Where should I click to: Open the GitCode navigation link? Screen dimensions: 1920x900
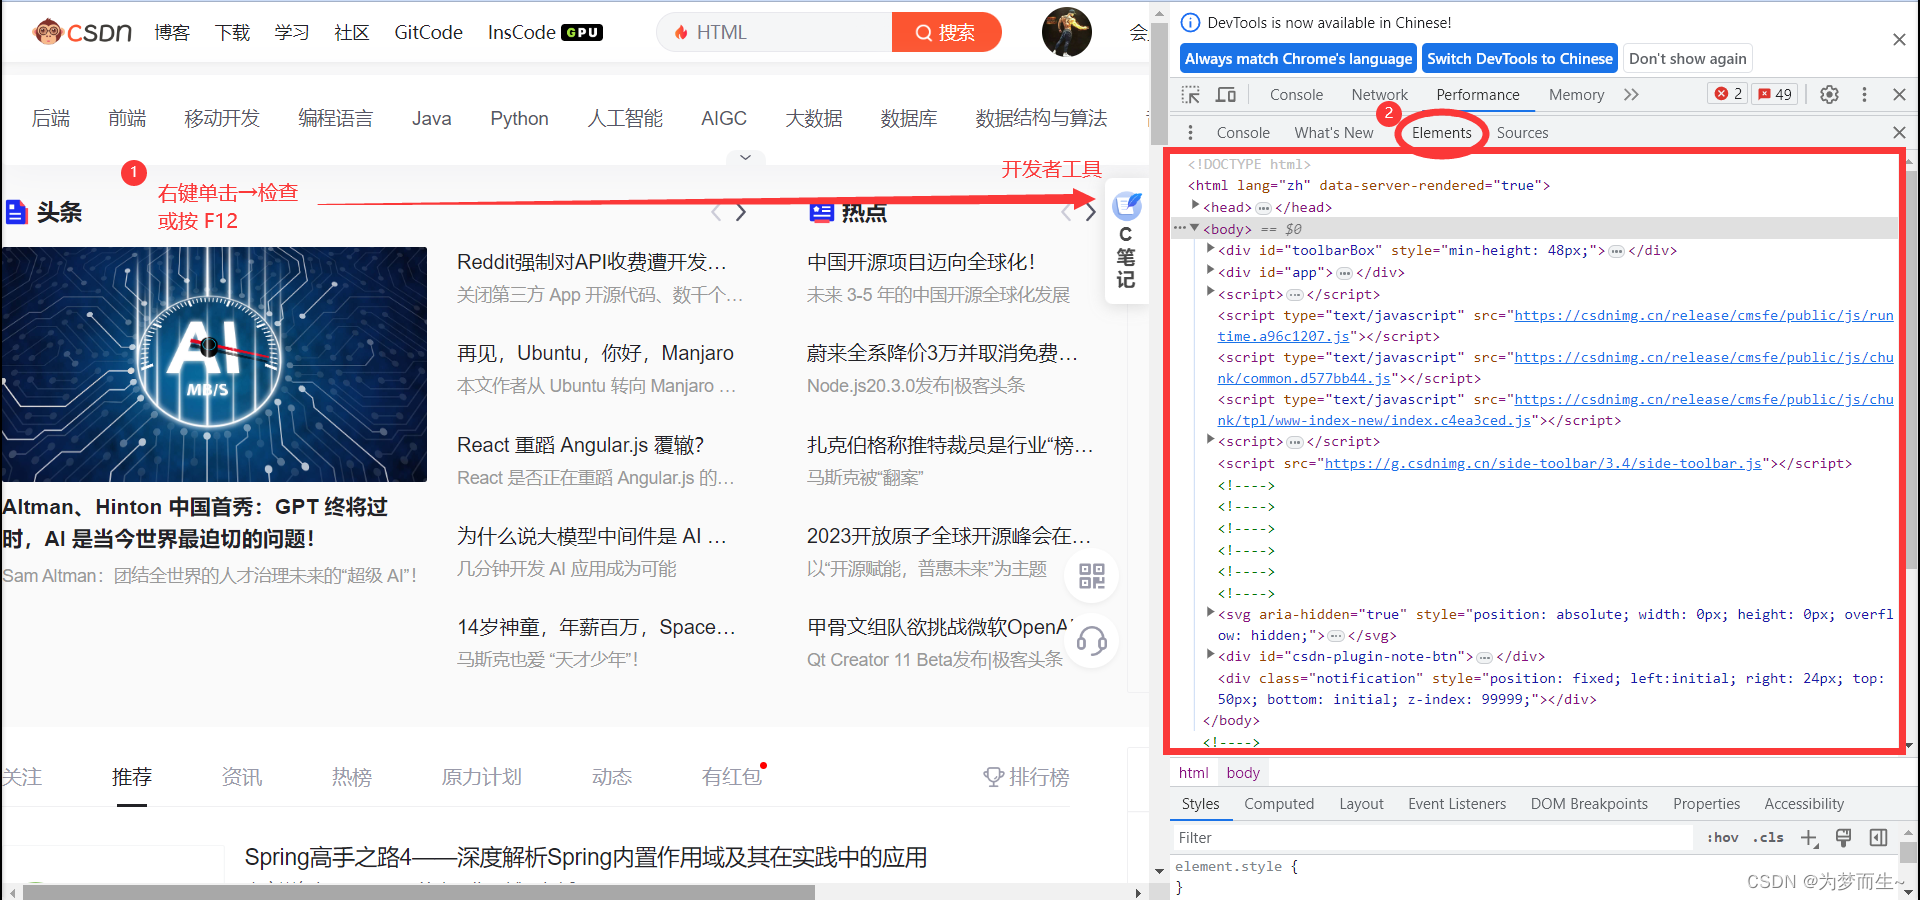click(x=428, y=32)
